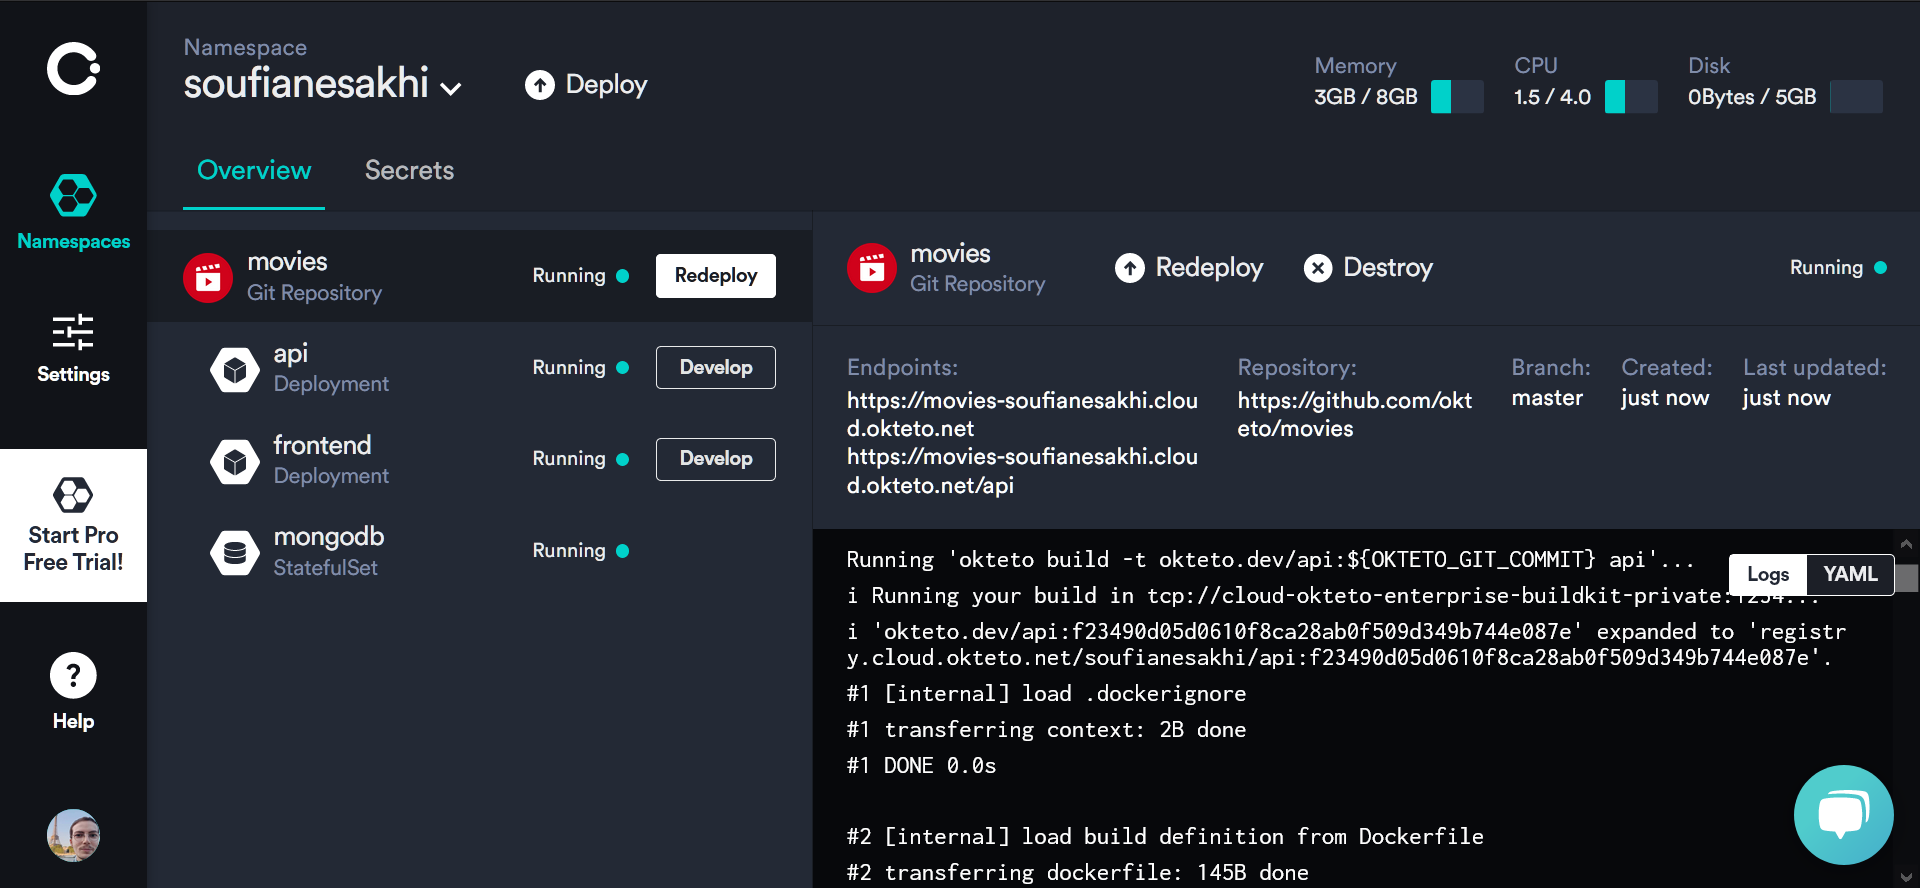Screen dimensions: 1920x888
Task: Click the api Deployment hexagon icon
Action: click(235, 369)
